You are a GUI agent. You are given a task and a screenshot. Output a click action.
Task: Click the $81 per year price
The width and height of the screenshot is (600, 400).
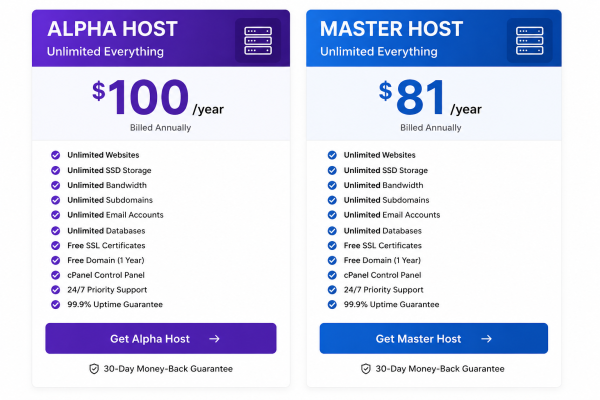click(430, 97)
